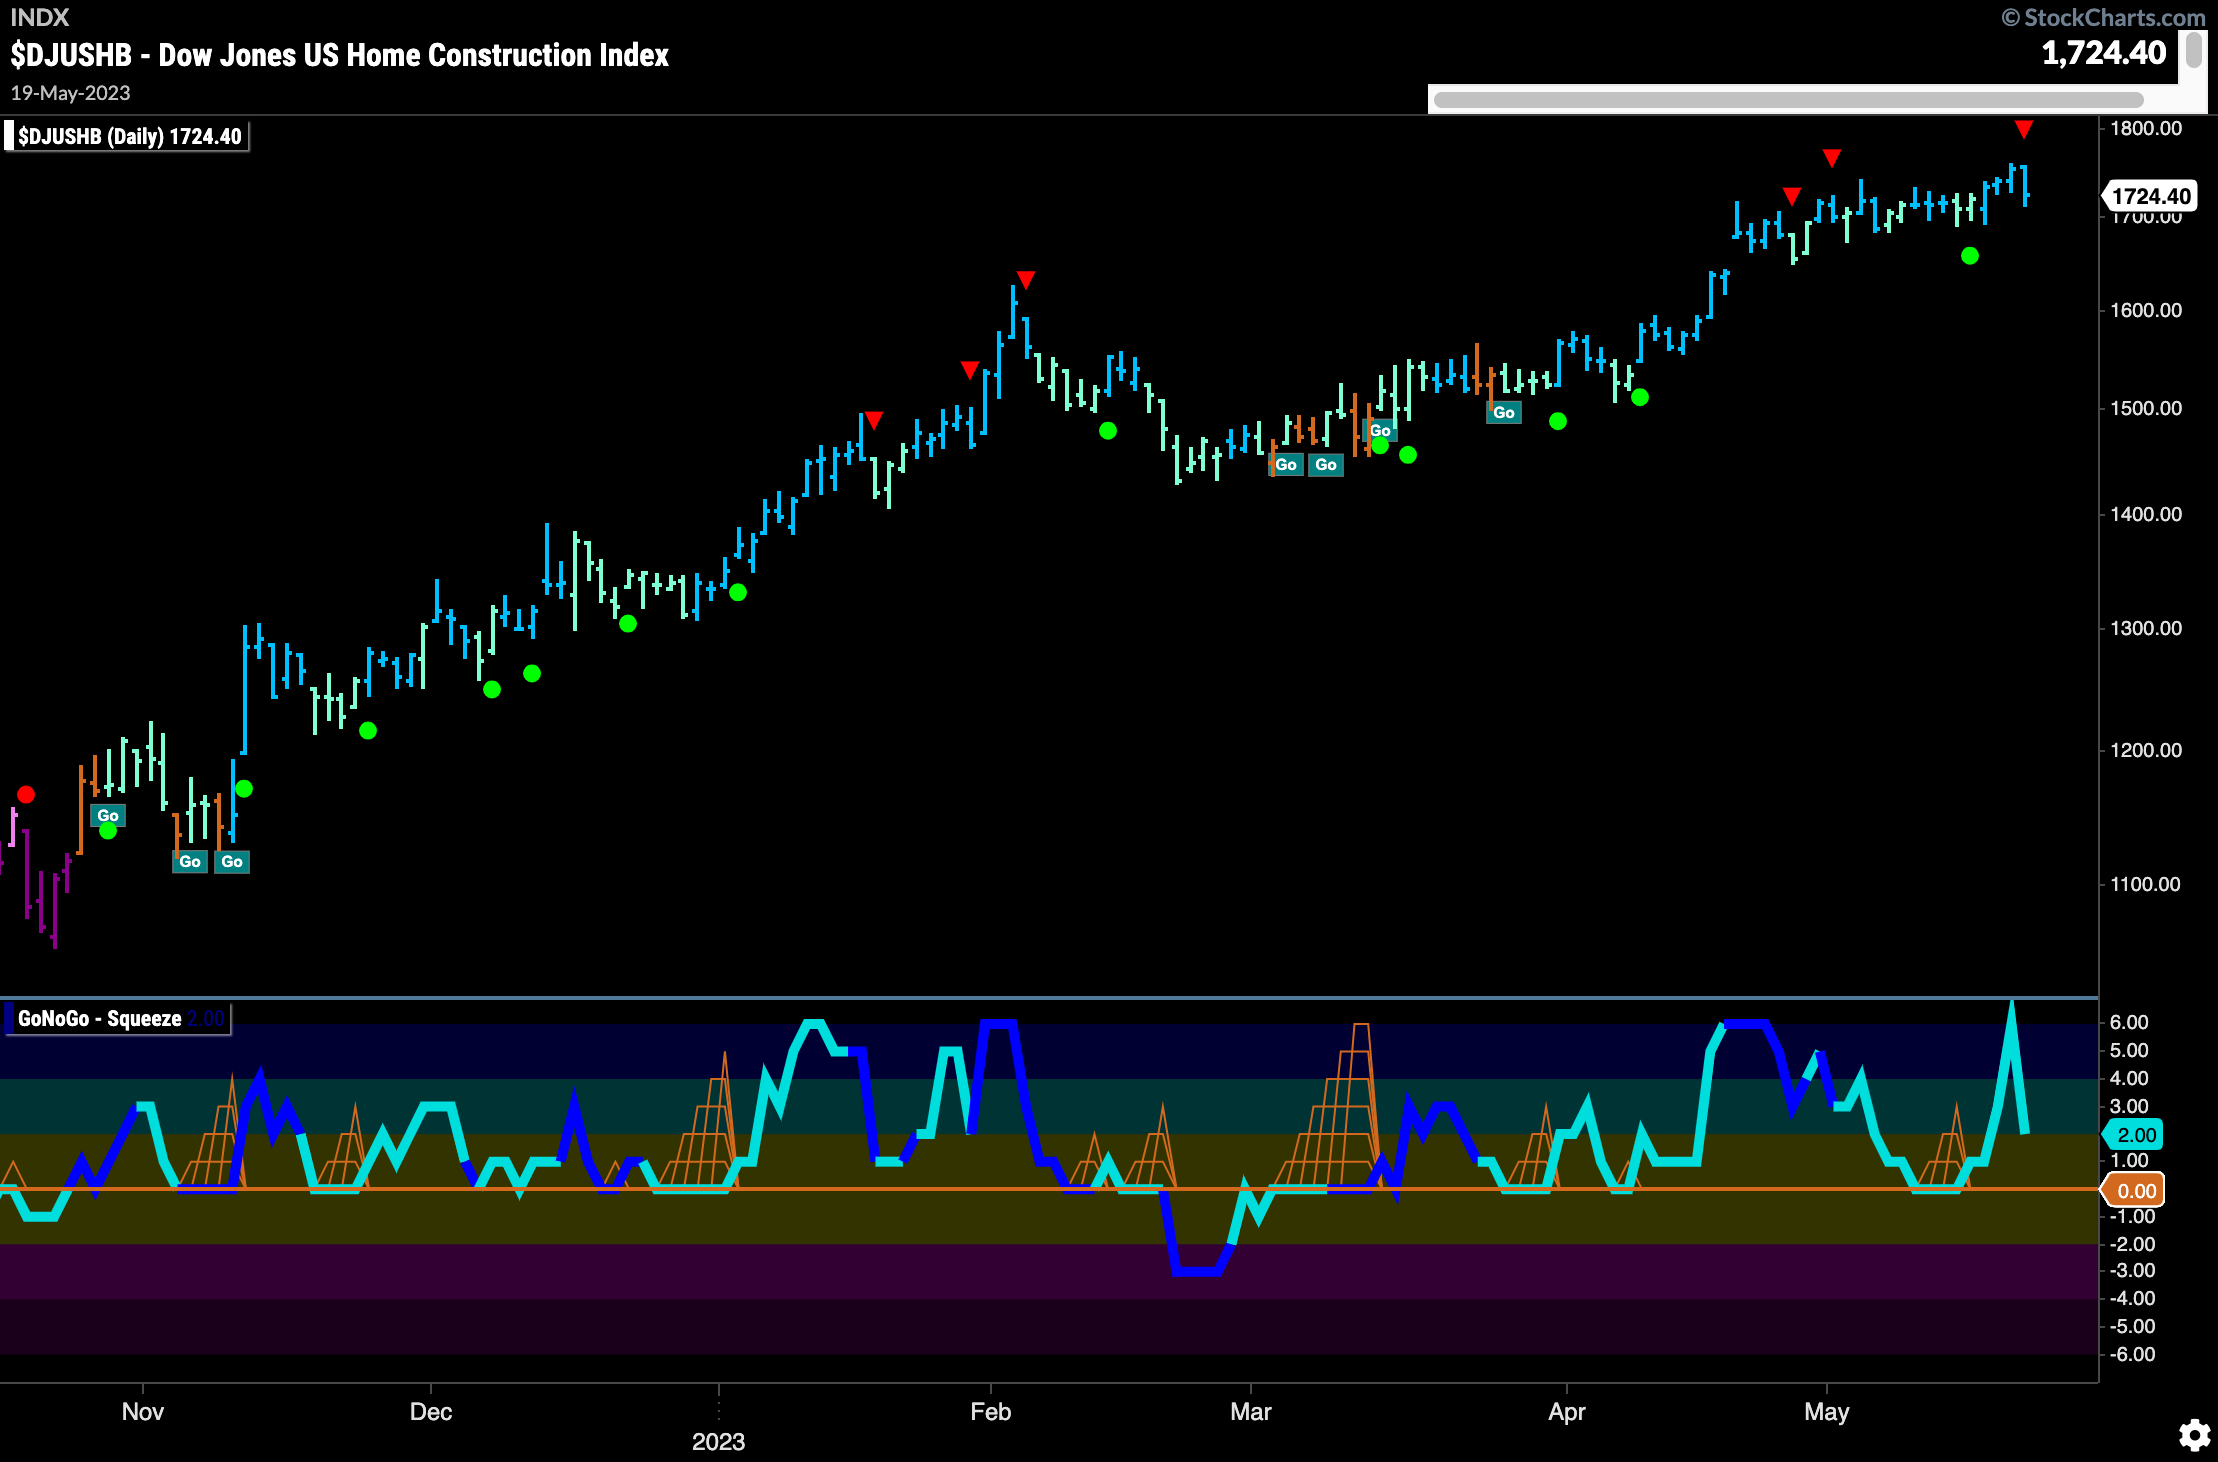Click the green dot in early April
This screenshot has height=1462, width=2218.
pos(1640,397)
